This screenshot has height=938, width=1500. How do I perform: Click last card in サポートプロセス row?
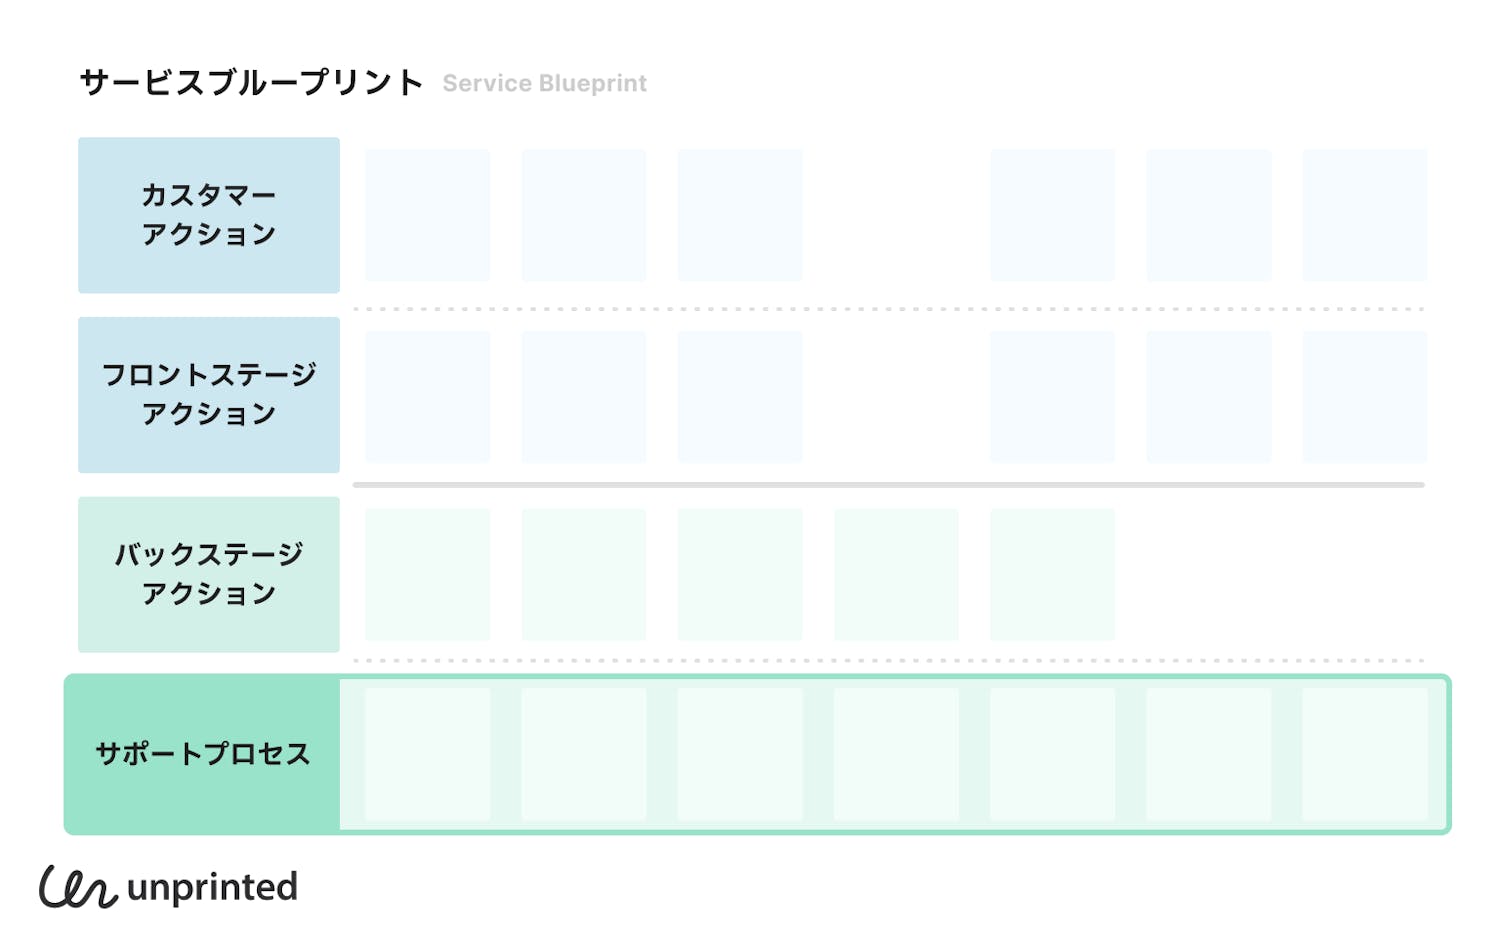[1364, 754]
